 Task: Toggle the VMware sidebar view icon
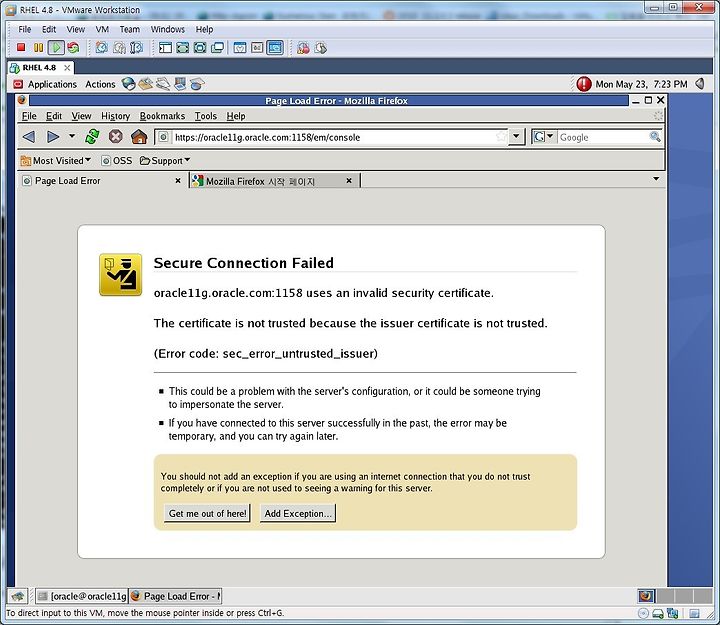pyautogui.click(x=165, y=47)
